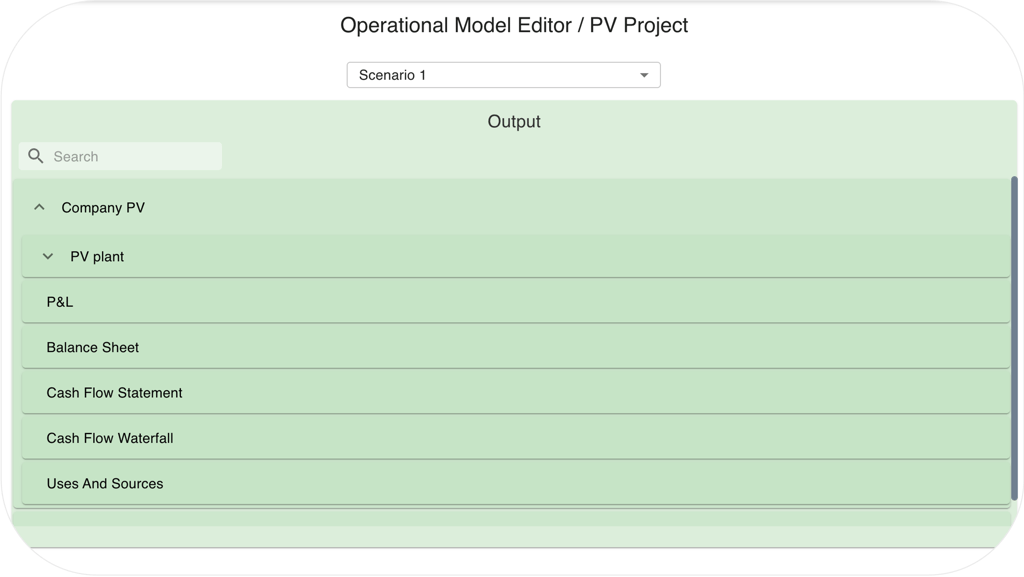Click the Output panel heading
1024x577 pixels.
[x=514, y=122]
